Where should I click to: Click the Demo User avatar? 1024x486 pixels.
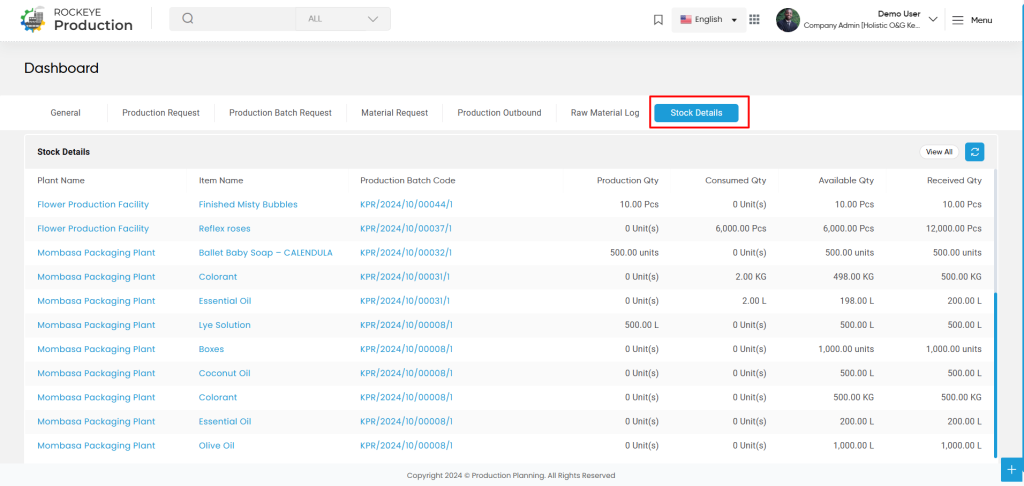pyautogui.click(x=788, y=20)
